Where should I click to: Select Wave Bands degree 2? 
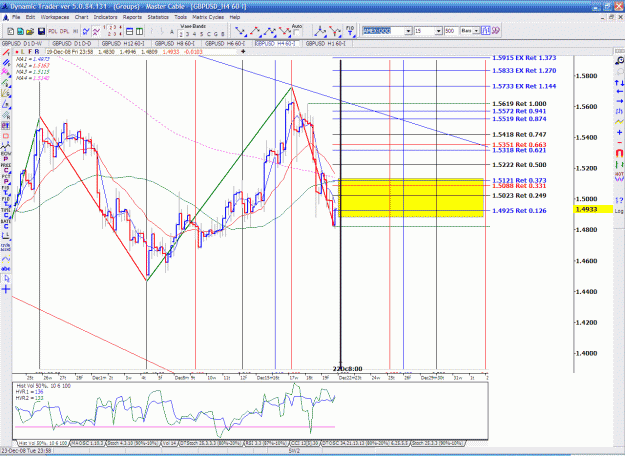tap(181, 34)
